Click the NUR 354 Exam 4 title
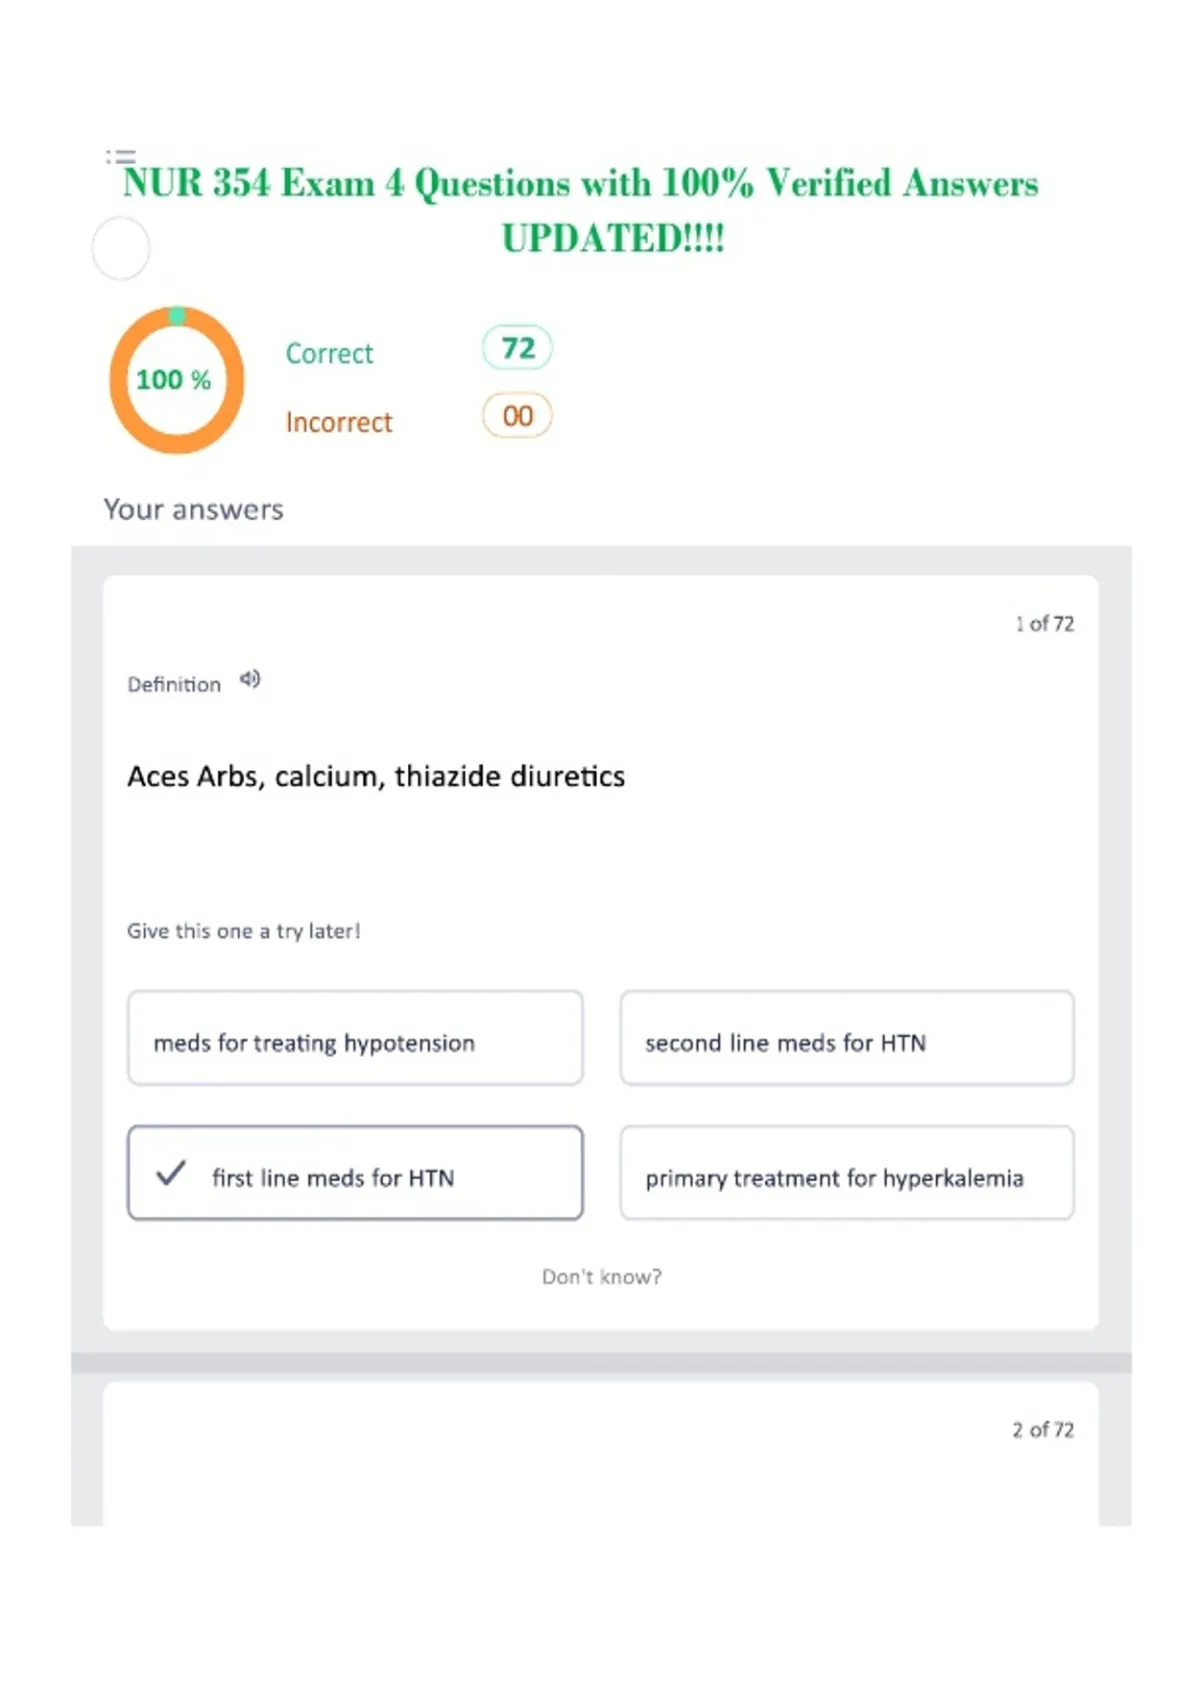This screenshot has width=1200, height=1700. pos(581,210)
